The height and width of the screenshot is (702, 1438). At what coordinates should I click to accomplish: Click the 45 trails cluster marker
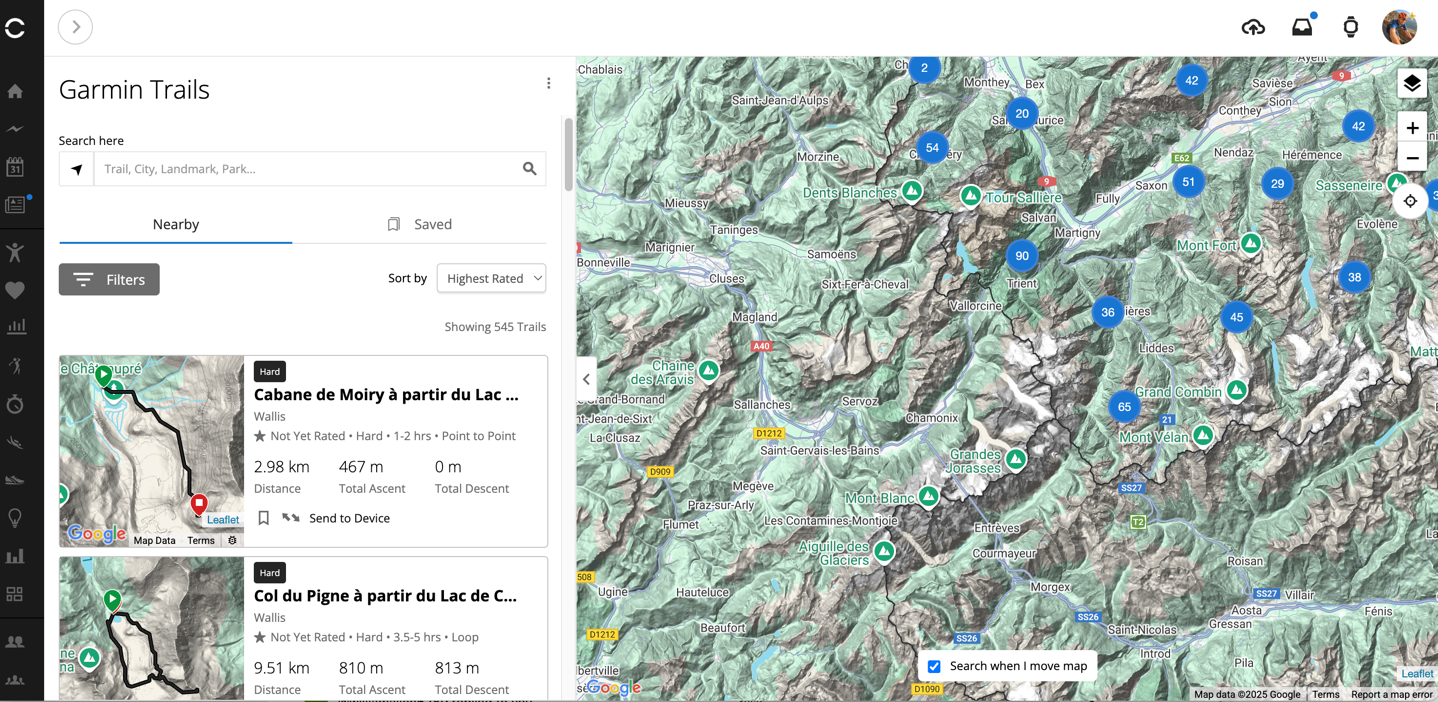(x=1237, y=317)
